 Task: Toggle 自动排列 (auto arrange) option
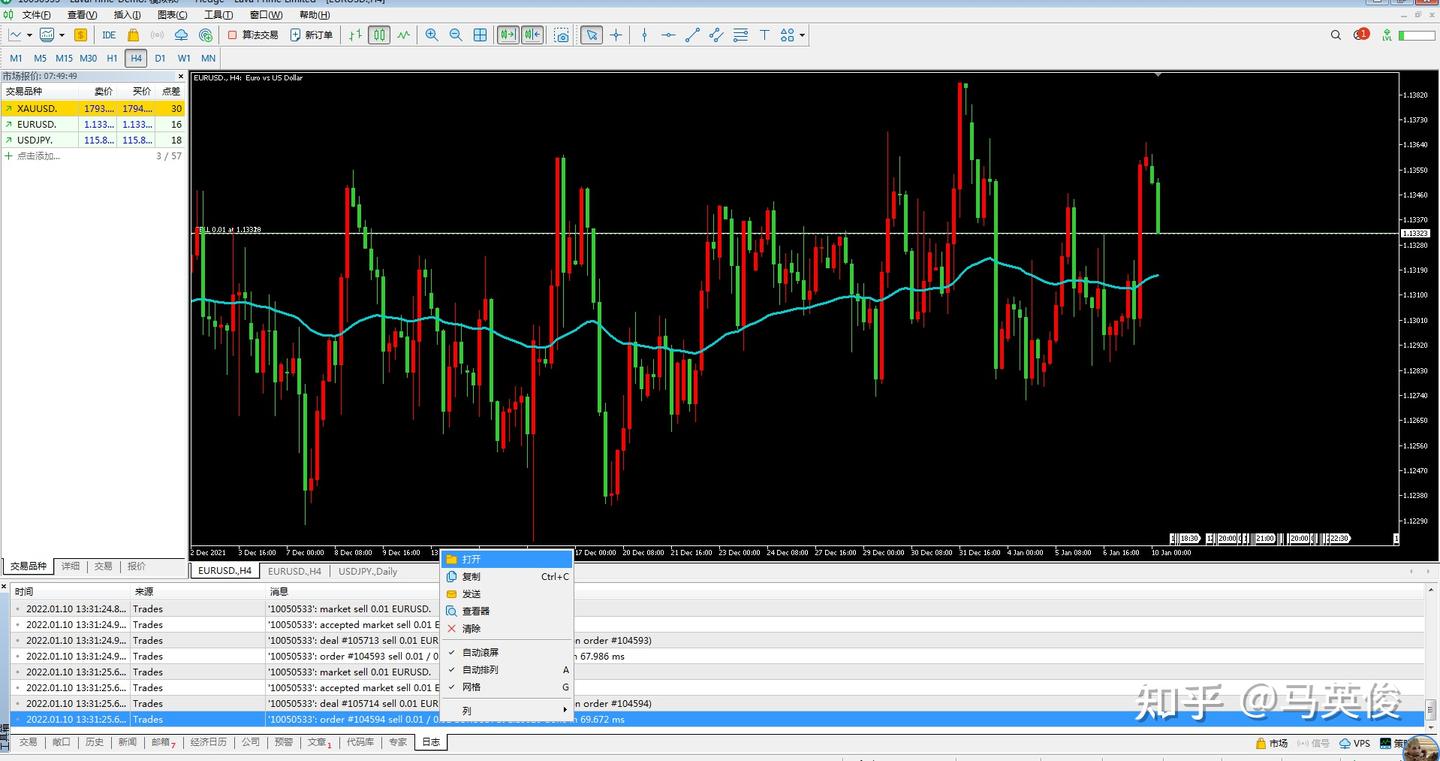click(x=480, y=670)
